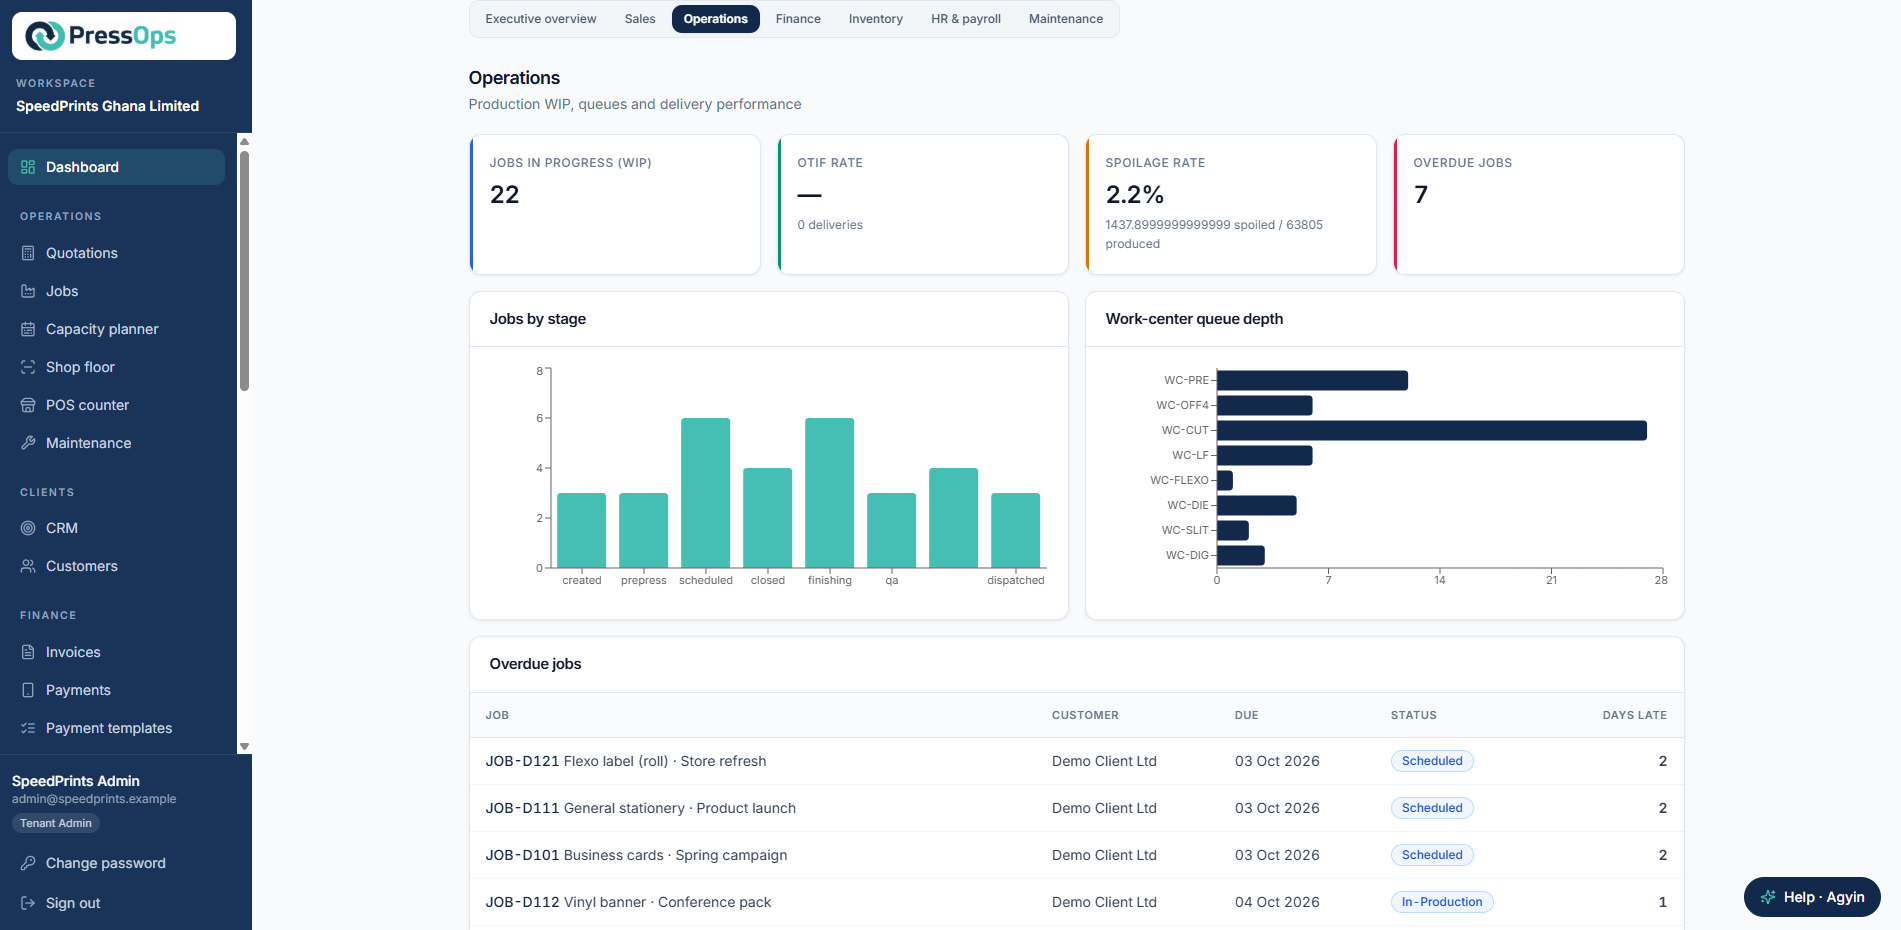This screenshot has width=1901, height=930.
Task: Click the Jobs in progress (WIP) card
Action: click(x=615, y=204)
